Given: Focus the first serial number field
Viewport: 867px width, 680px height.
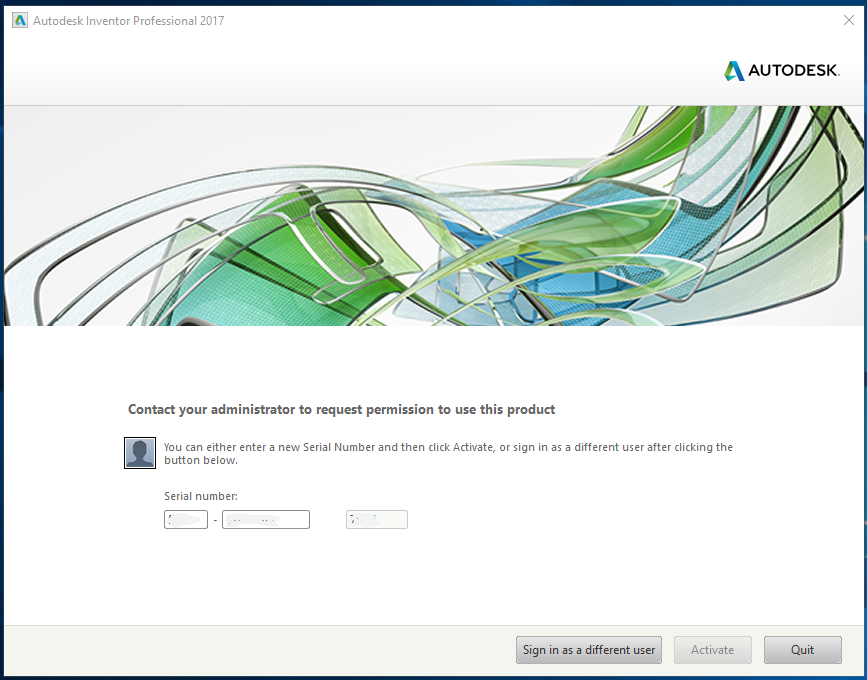Looking at the screenshot, I should (x=186, y=520).
